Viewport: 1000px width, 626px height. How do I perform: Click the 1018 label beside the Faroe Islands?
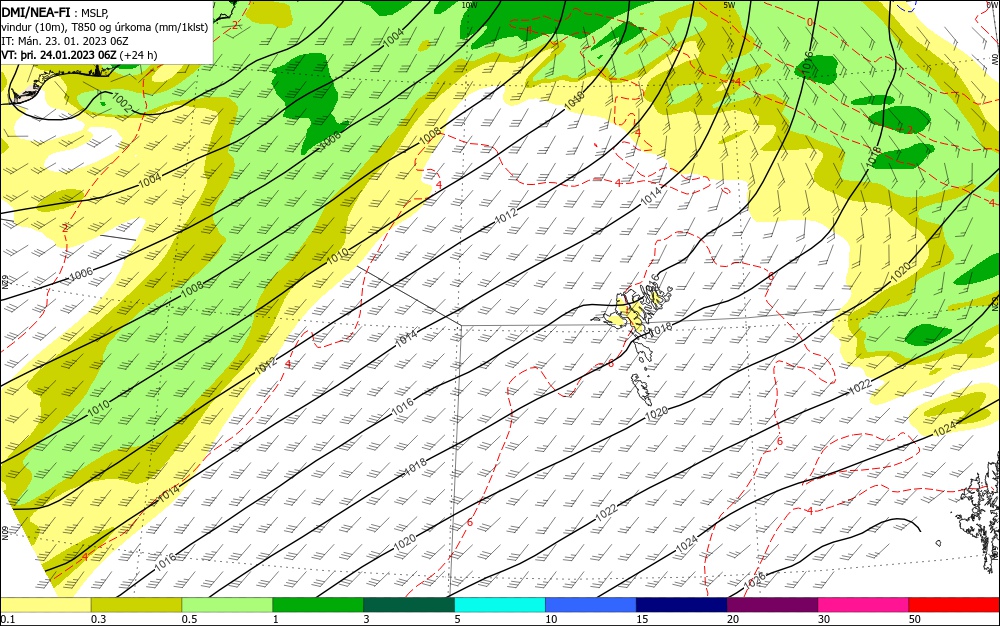pos(661,328)
